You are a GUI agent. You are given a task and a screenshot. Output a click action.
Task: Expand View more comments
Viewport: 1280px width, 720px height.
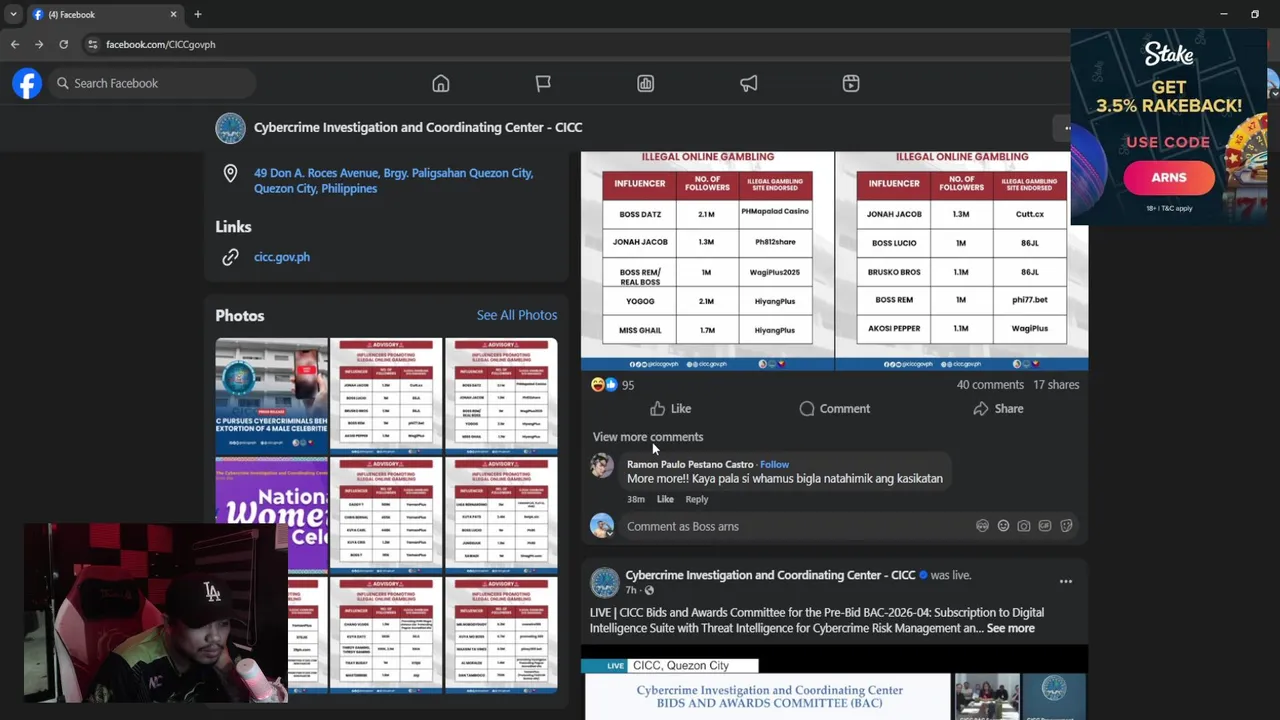click(648, 437)
